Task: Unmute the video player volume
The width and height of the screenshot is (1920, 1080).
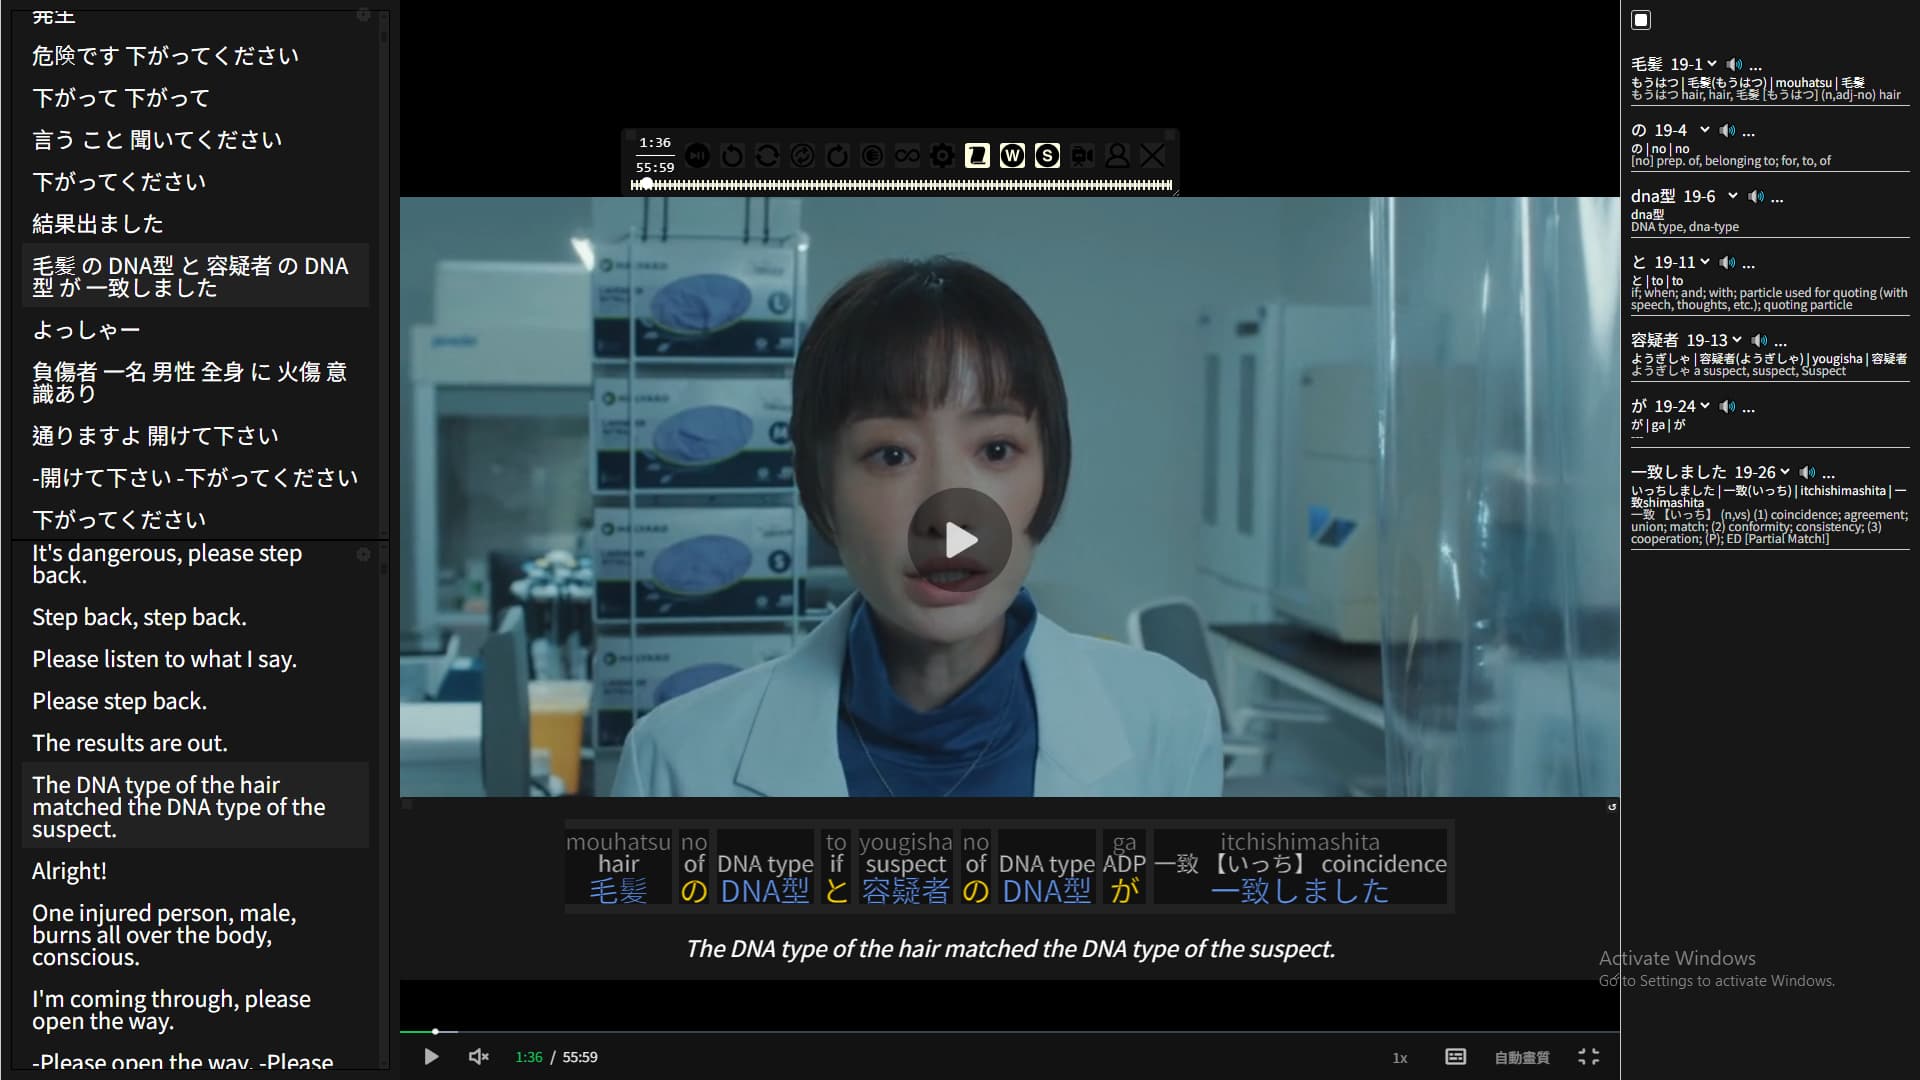Action: click(x=479, y=1057)
